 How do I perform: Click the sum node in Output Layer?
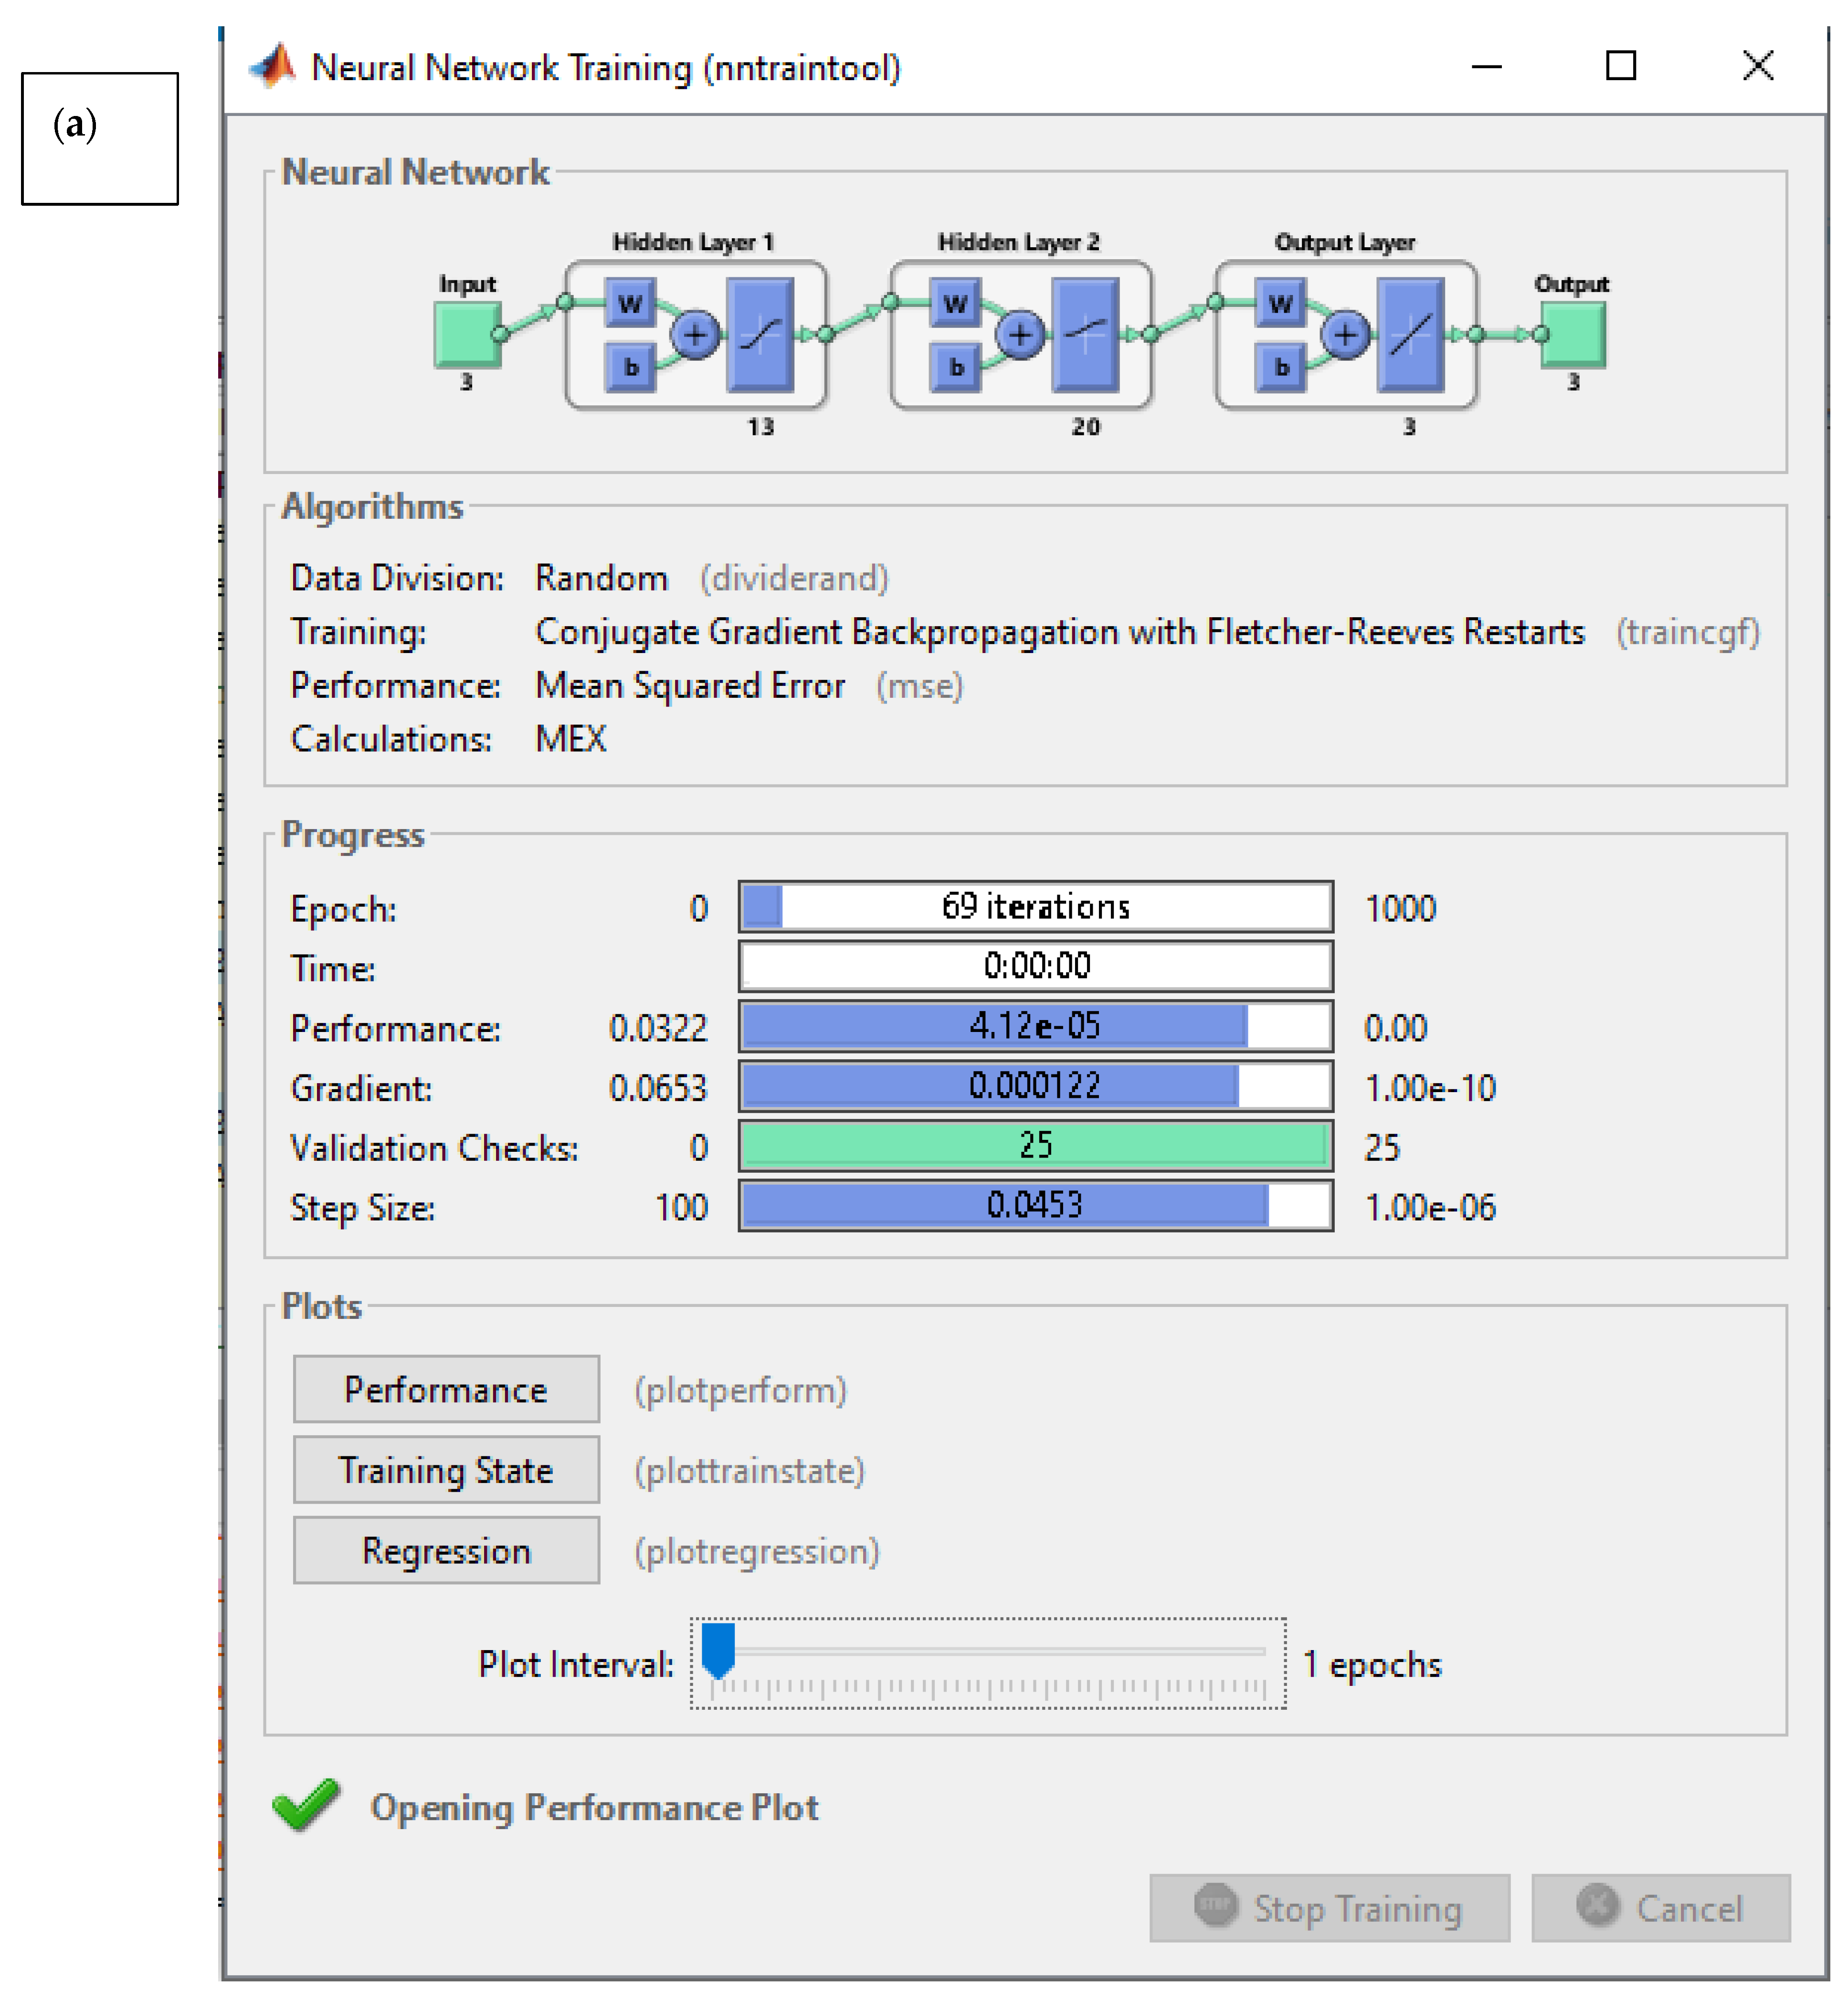tap(1345, 334)
